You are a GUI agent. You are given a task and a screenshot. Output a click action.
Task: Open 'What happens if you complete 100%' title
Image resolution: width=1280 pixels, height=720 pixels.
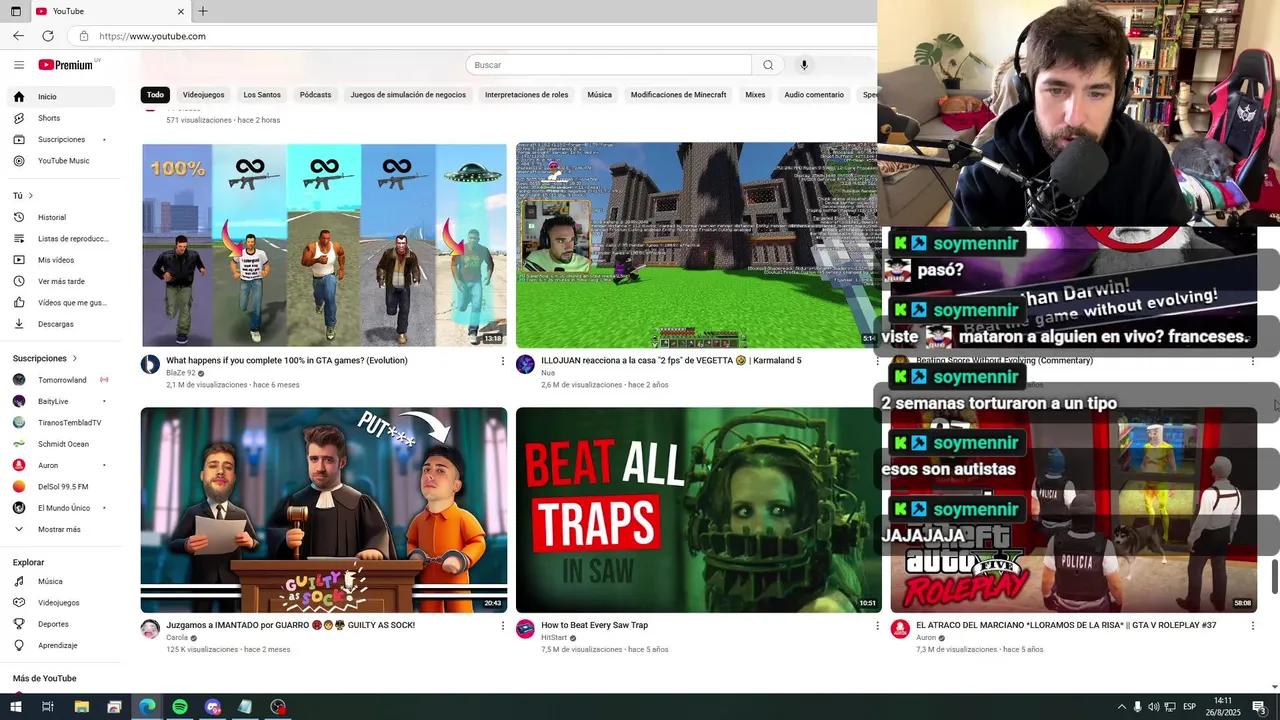point(287,360)
